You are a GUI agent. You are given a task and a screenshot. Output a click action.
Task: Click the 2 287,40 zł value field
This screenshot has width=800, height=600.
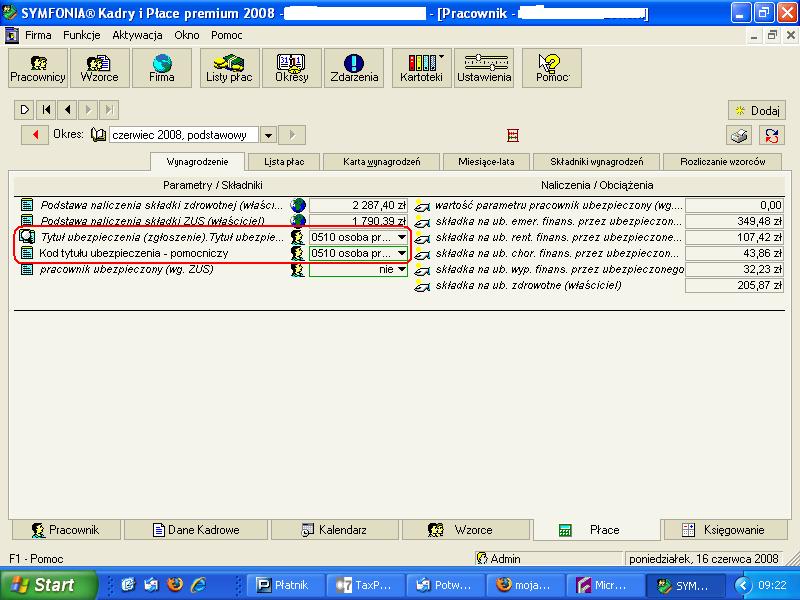tap(358, 205)
